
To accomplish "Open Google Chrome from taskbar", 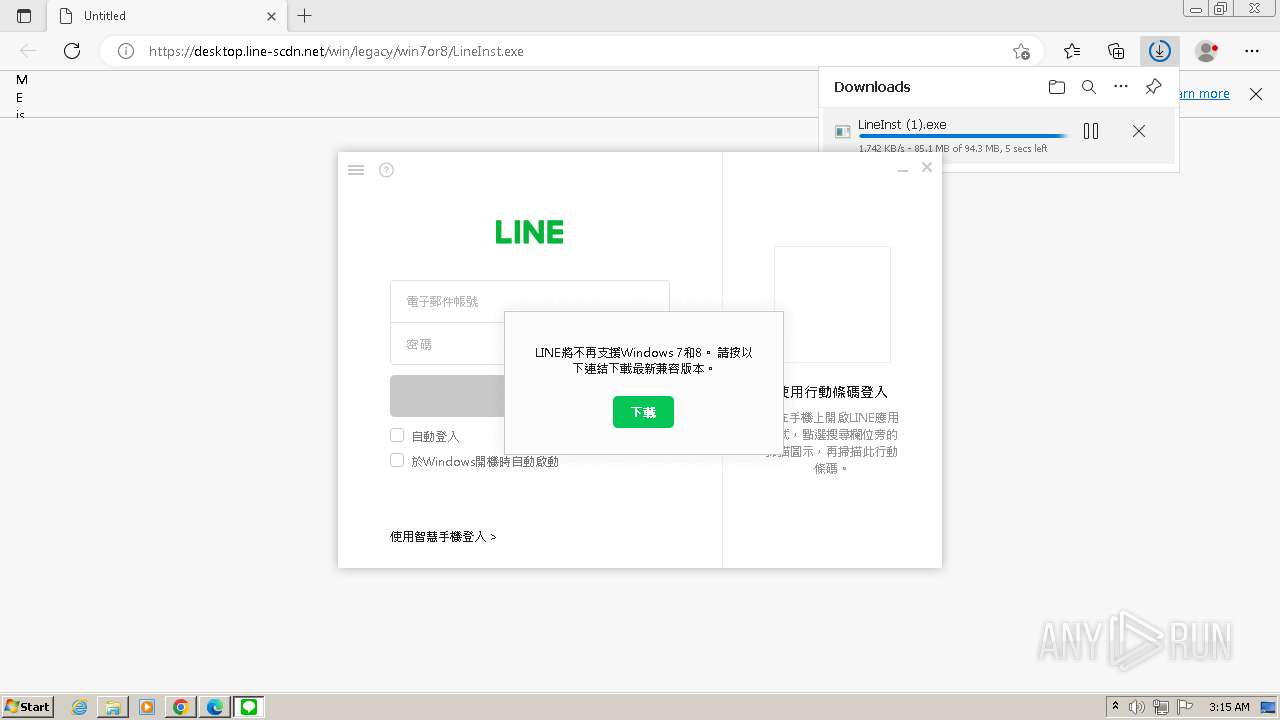I will (x=180, y=707).
